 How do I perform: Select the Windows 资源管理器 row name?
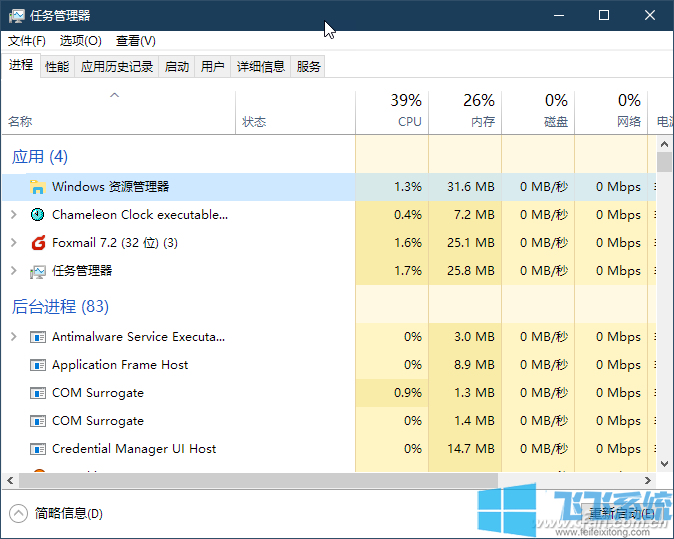(110, 187)
